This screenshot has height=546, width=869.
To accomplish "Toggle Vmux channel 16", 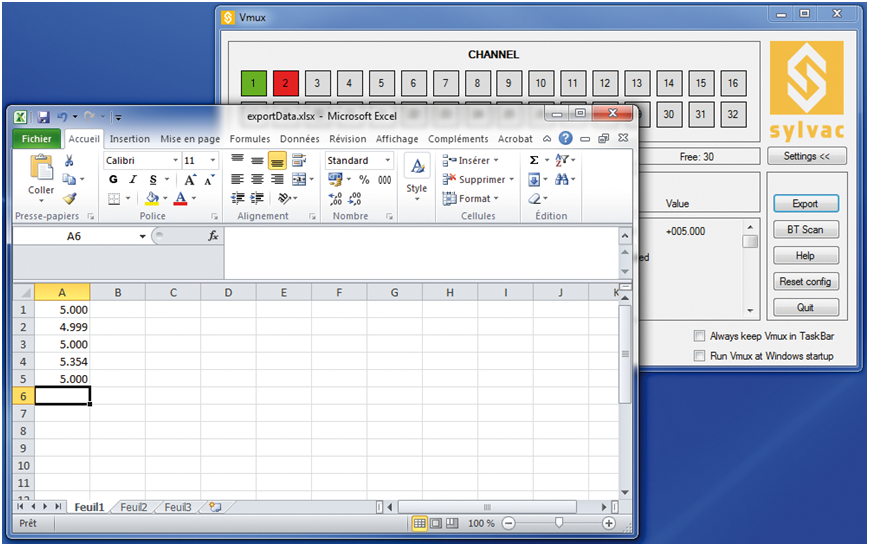I will [x=733, y=83].
